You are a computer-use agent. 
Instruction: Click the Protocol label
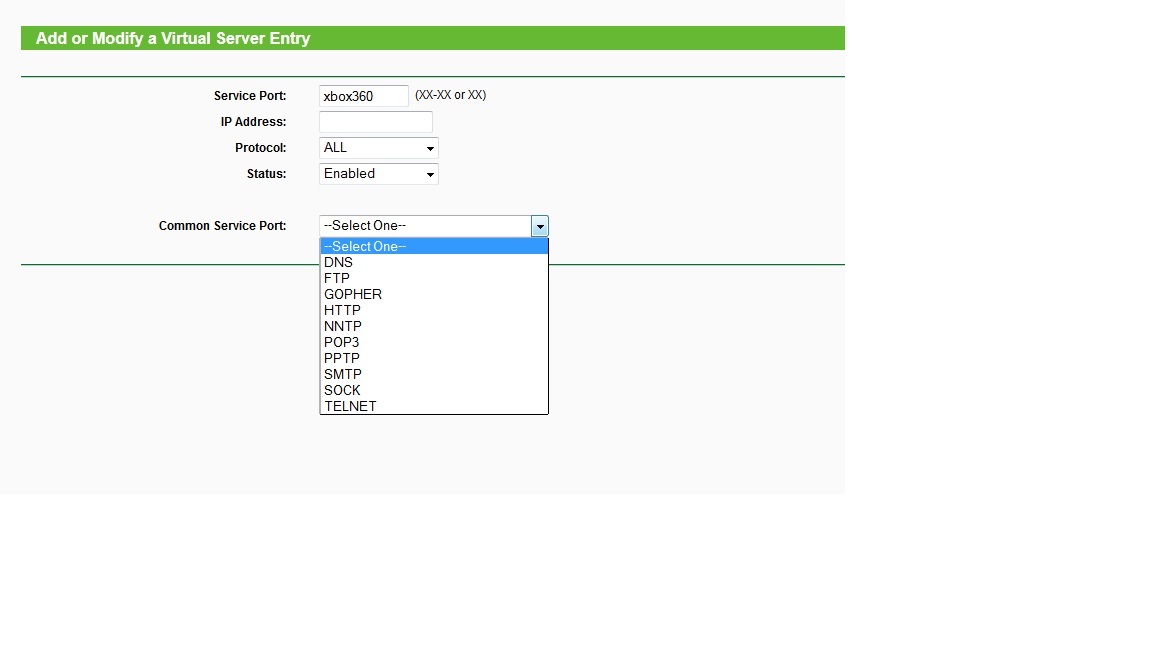point(261,148)
